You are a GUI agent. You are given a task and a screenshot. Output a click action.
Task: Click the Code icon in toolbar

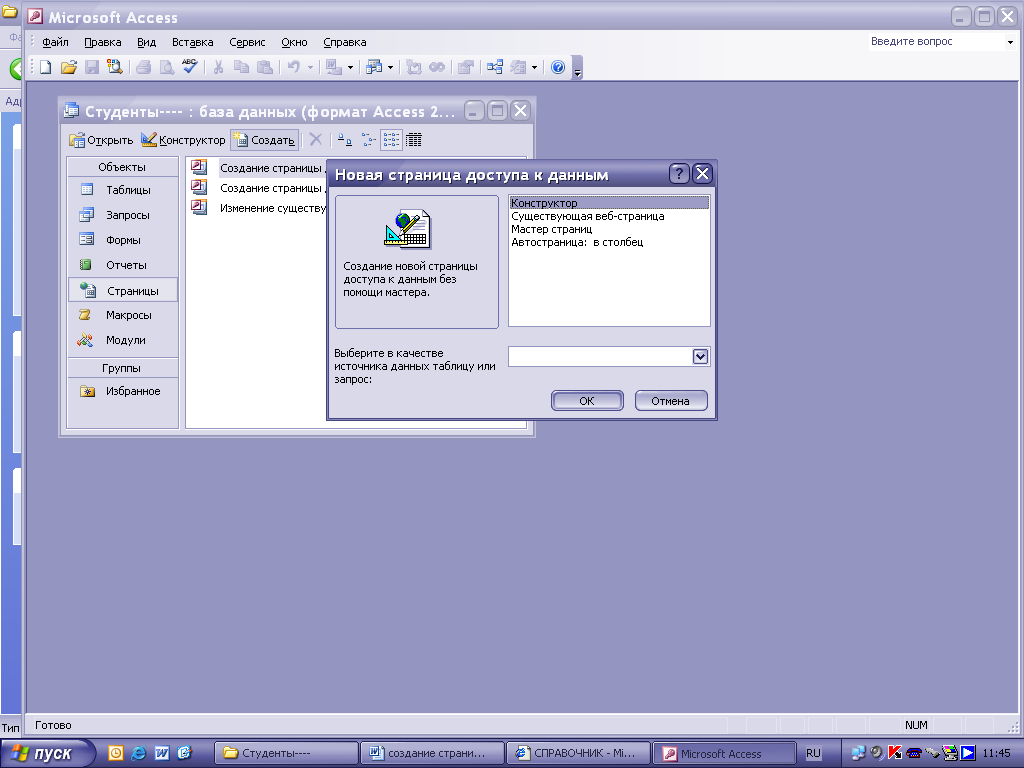(413, 67)
